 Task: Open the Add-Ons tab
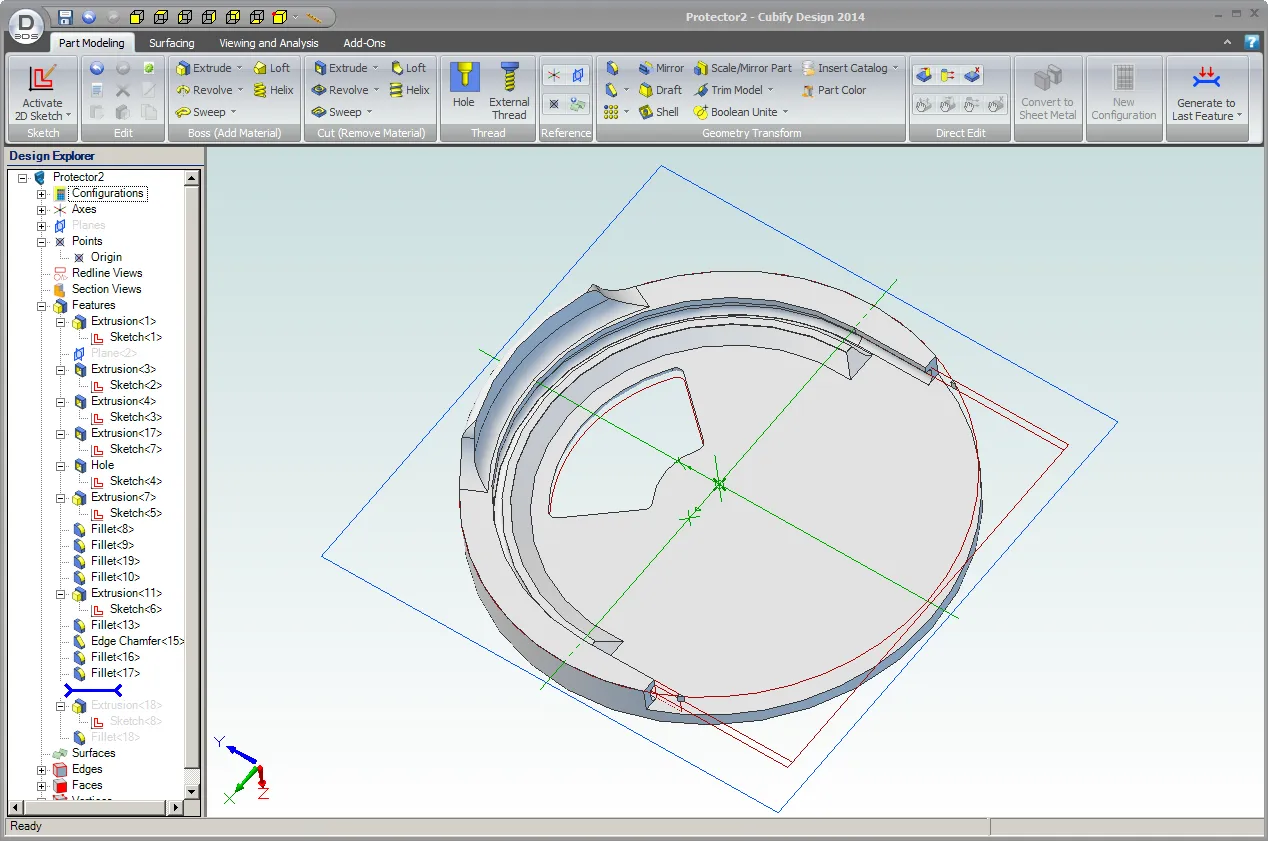[364, 43]
